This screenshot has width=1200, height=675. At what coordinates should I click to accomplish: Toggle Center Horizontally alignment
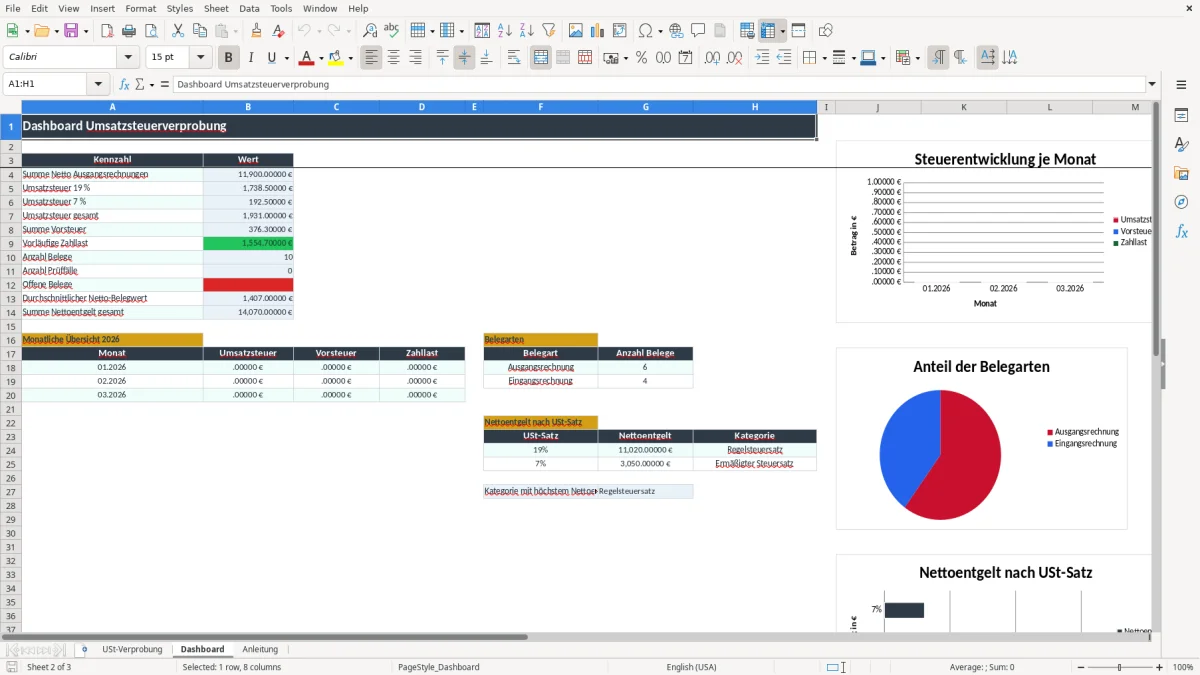[393, 58]
